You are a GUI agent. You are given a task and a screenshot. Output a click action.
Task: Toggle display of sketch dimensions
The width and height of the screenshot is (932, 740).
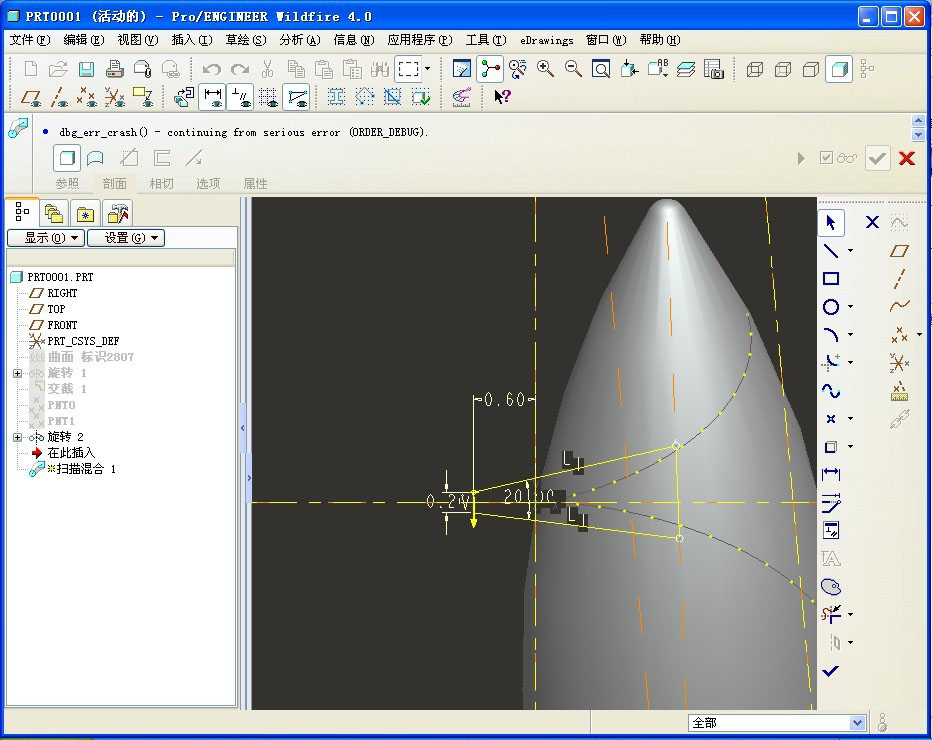tap(212, 97)
